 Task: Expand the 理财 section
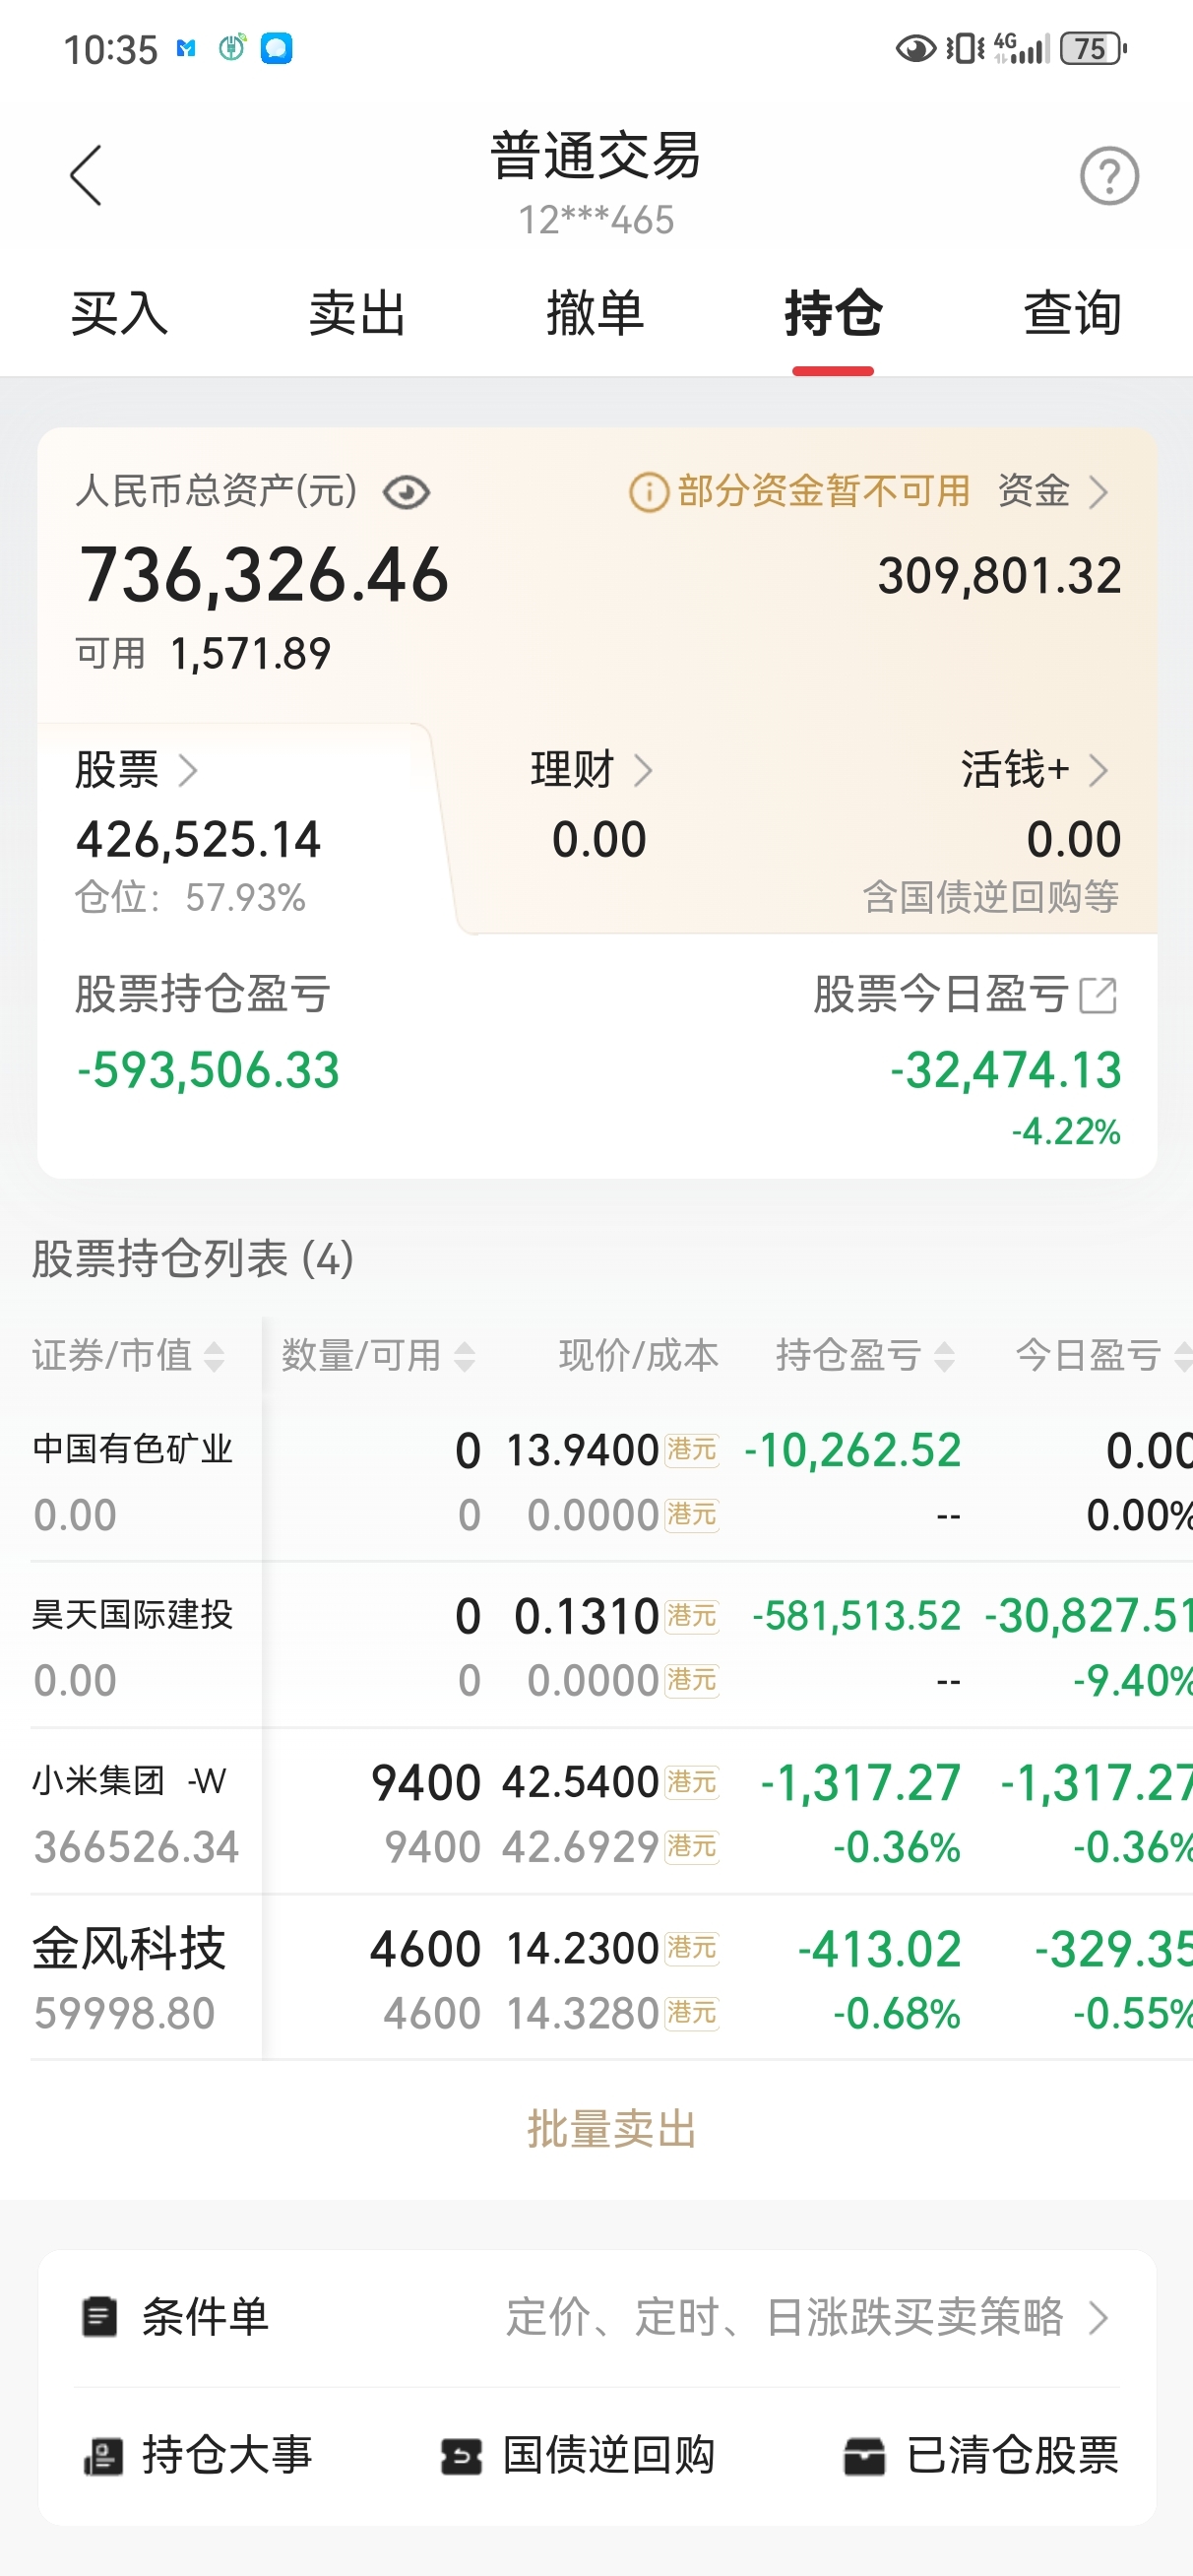pos(591,771)
